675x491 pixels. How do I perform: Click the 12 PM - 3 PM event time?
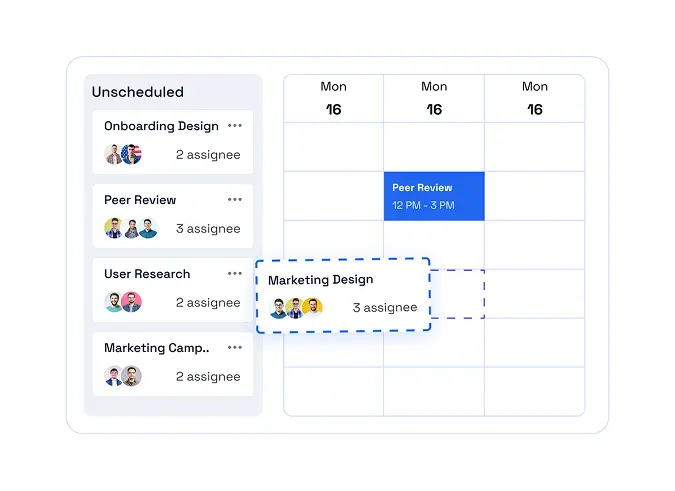click(423, 205)
